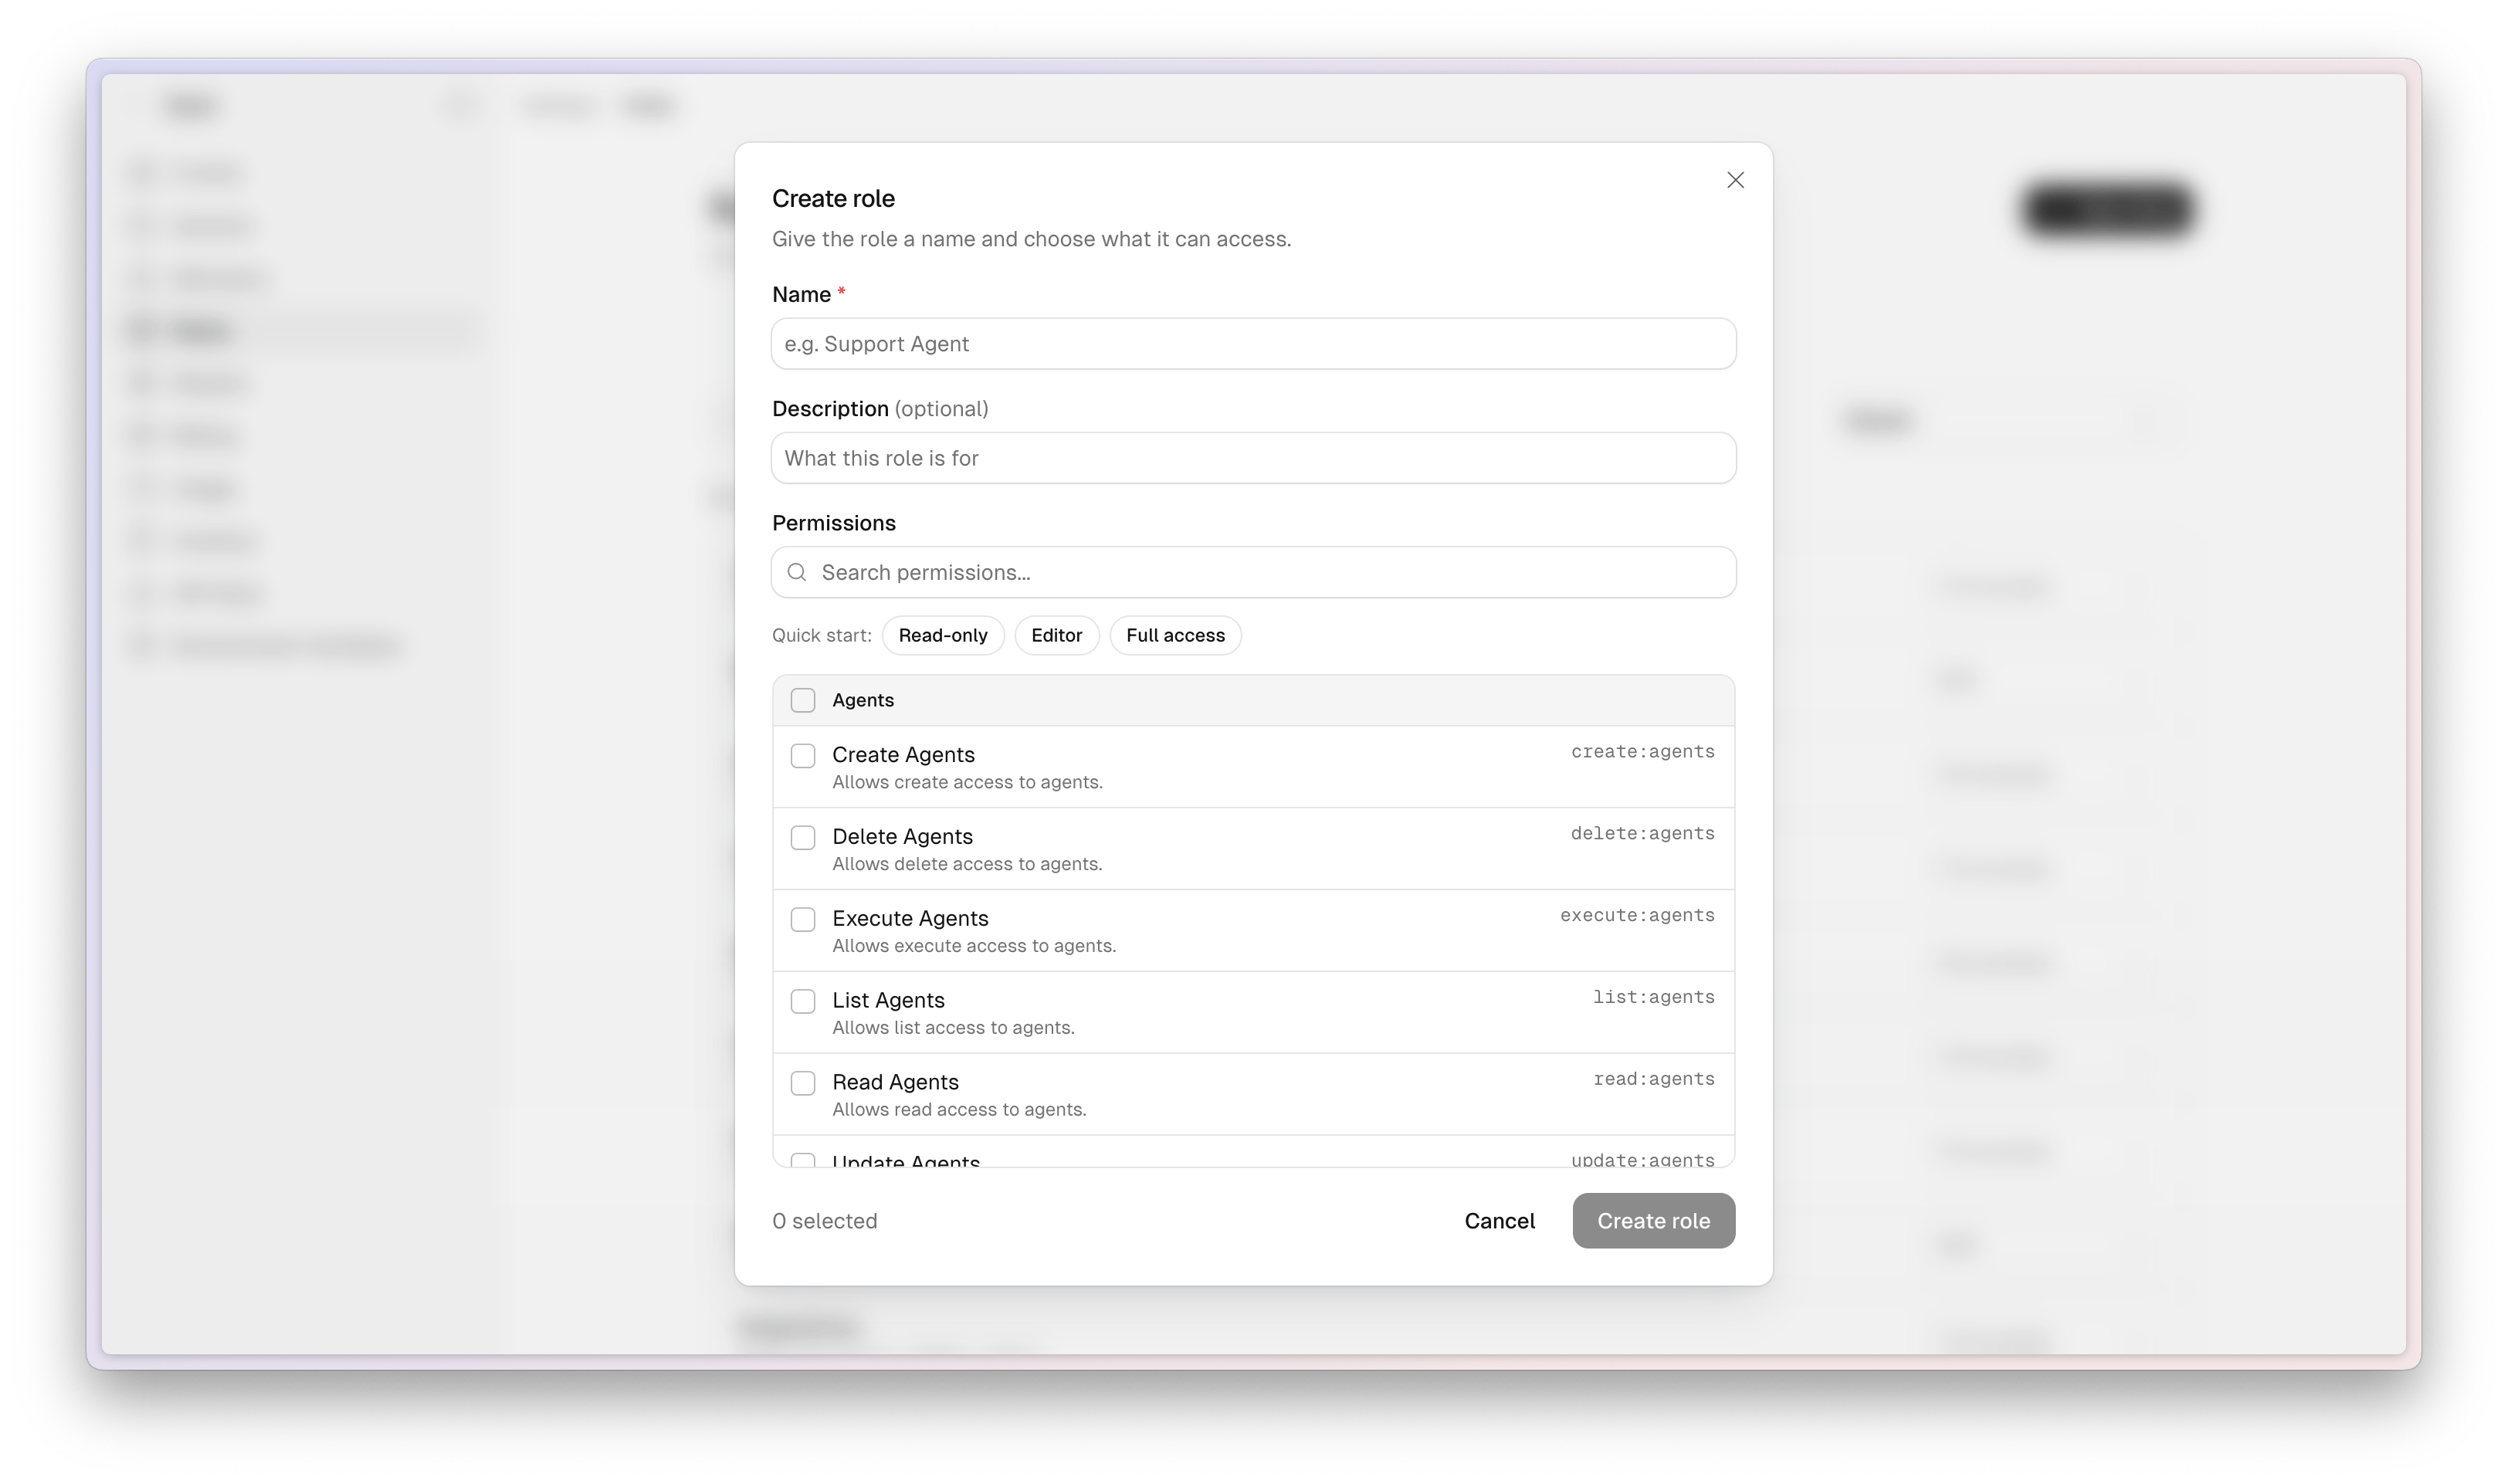Click the create:agents permission code
2508x1484 pixels.
[x=1642, y=752]
